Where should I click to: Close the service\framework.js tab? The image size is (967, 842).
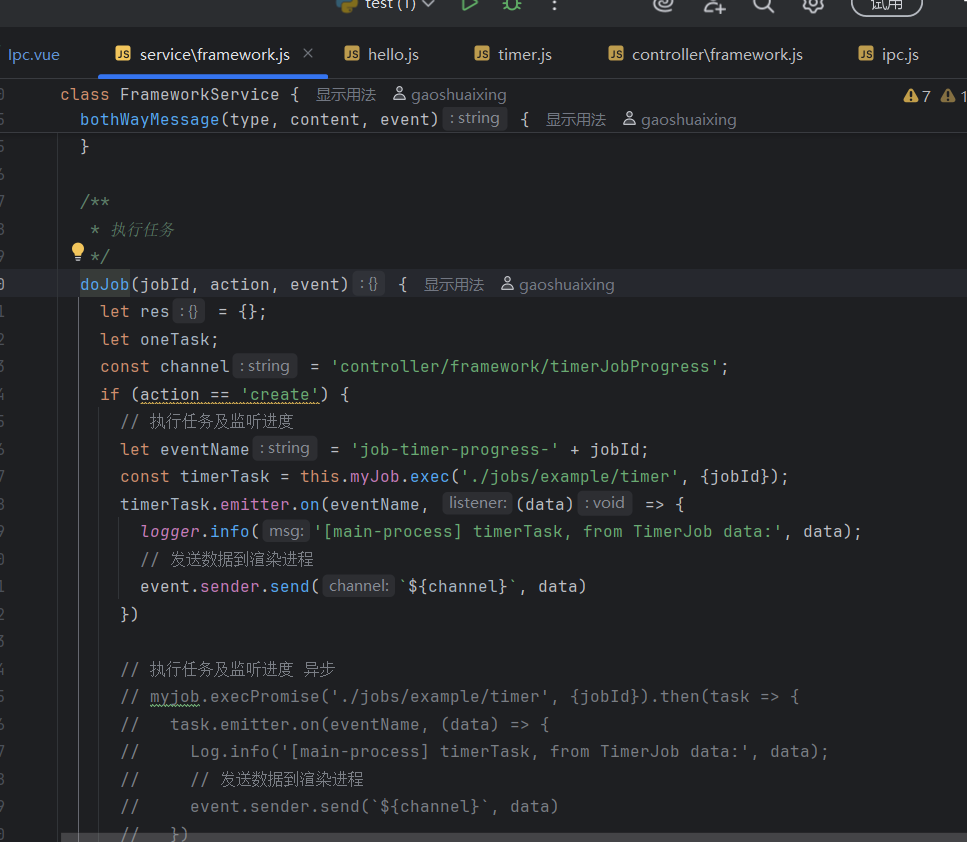(x=308, y=54)
